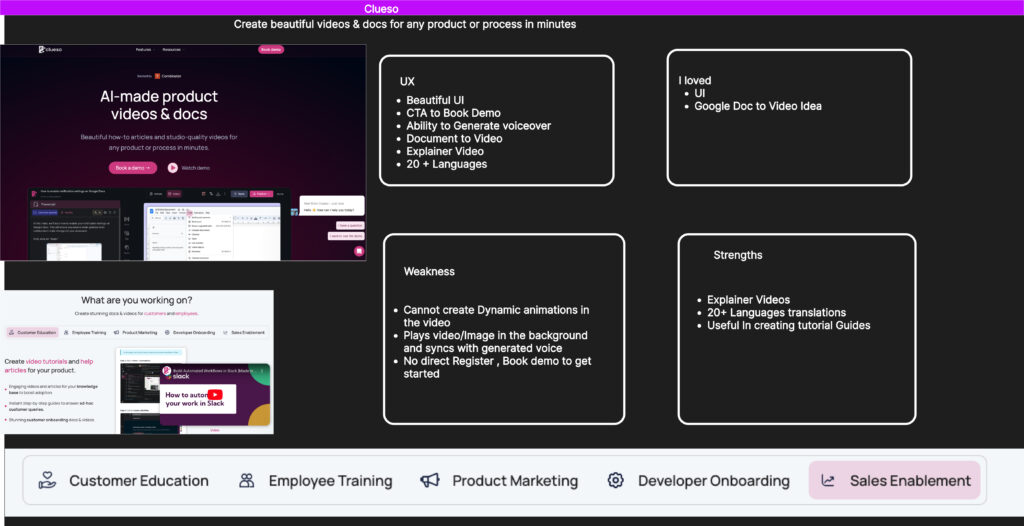The image size is (1024, 526).
Task: Click the Developer Onboarding gear icon
Action: [x=616, y=481]
